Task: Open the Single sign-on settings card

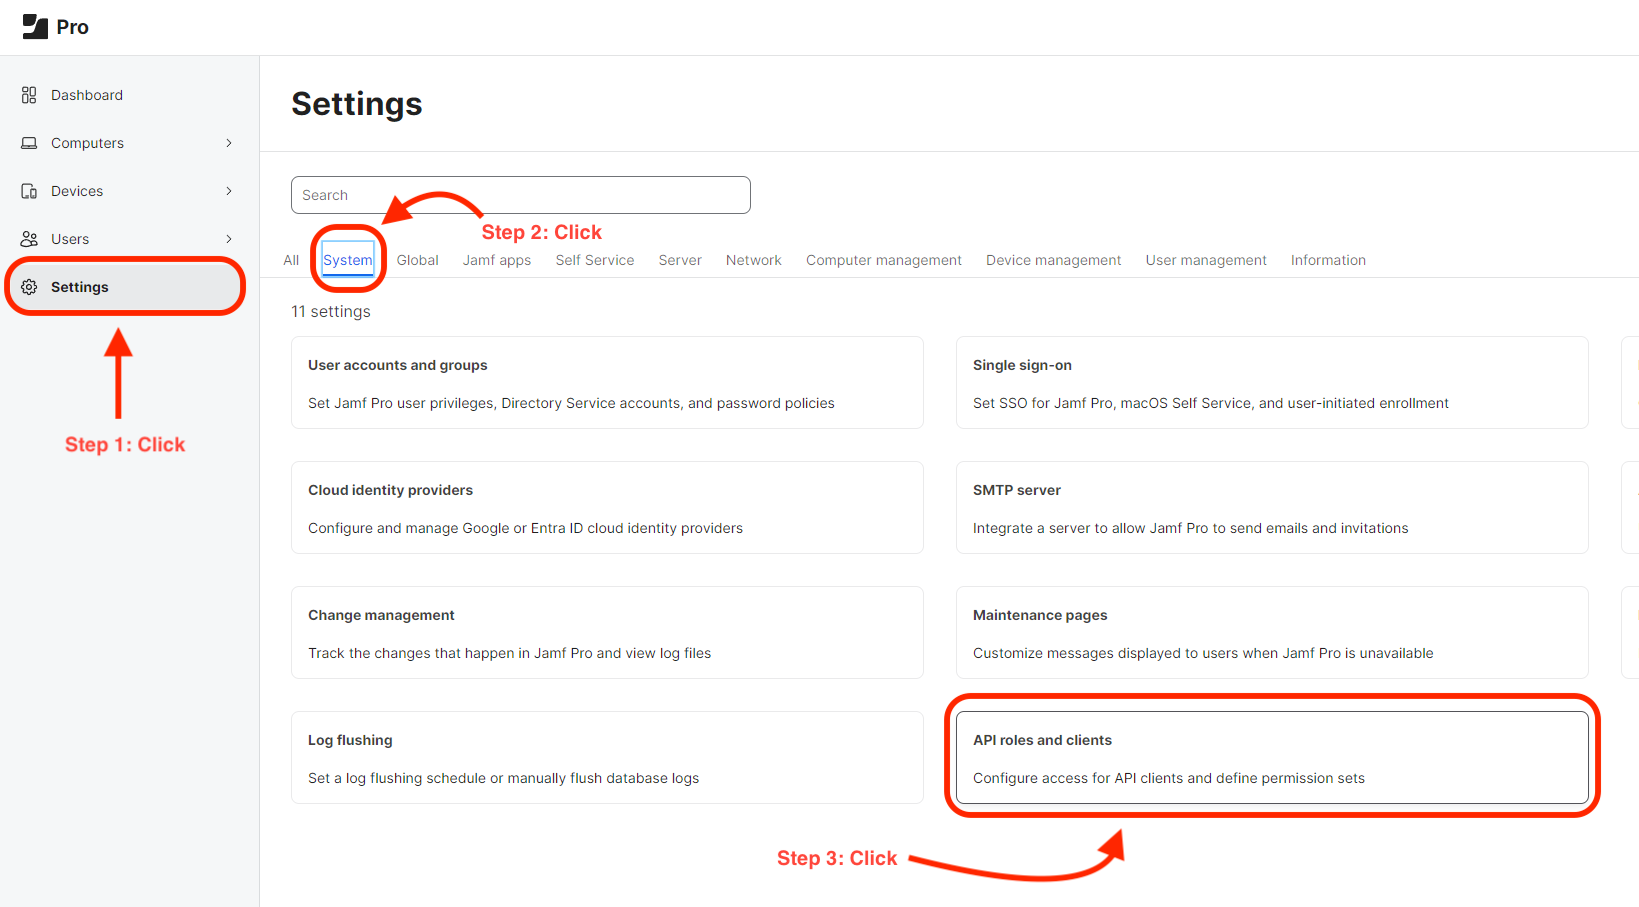Action: tap(1271, 383)
